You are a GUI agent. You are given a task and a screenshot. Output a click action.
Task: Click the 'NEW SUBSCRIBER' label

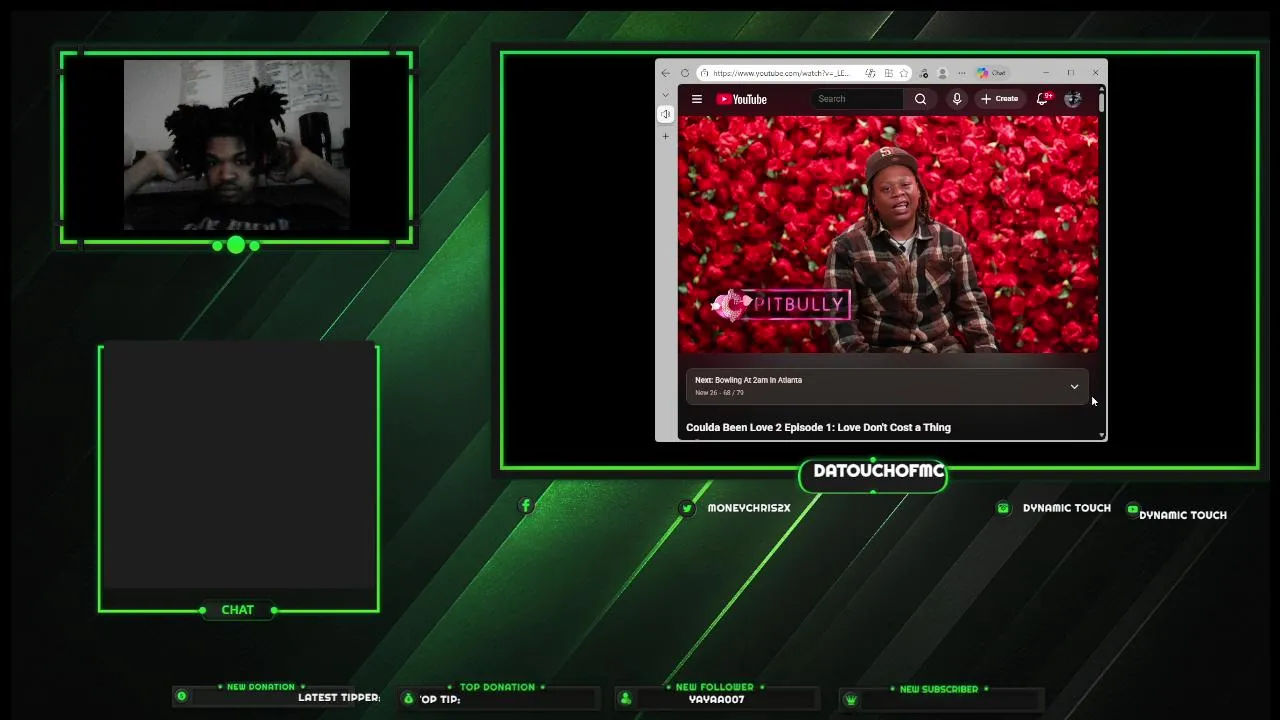click(939, 689)
